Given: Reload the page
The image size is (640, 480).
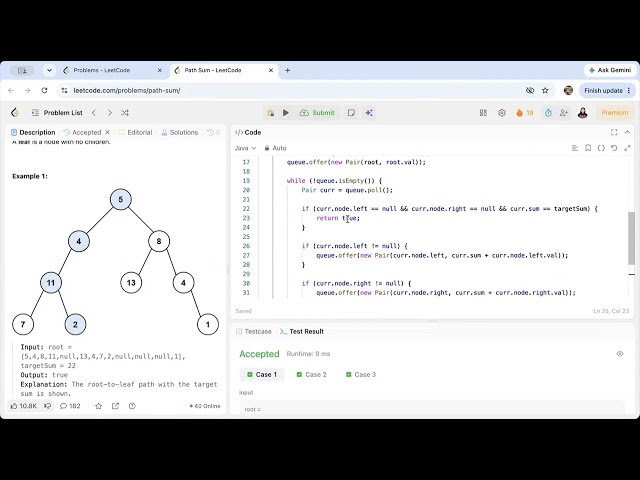Looking at the screenshot, I should [44, 90].
